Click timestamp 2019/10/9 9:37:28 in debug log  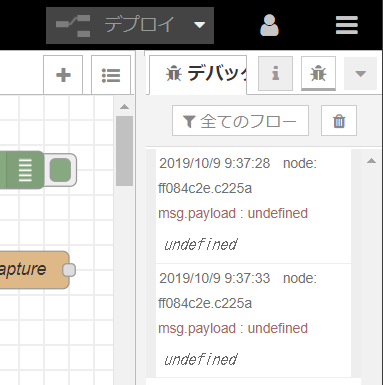[215, 163]
